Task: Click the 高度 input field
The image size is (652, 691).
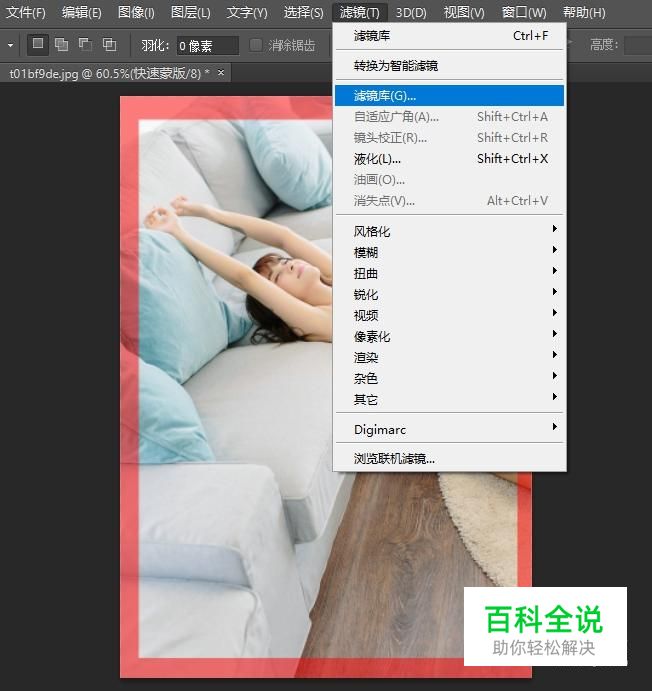Action: point(638,45)
